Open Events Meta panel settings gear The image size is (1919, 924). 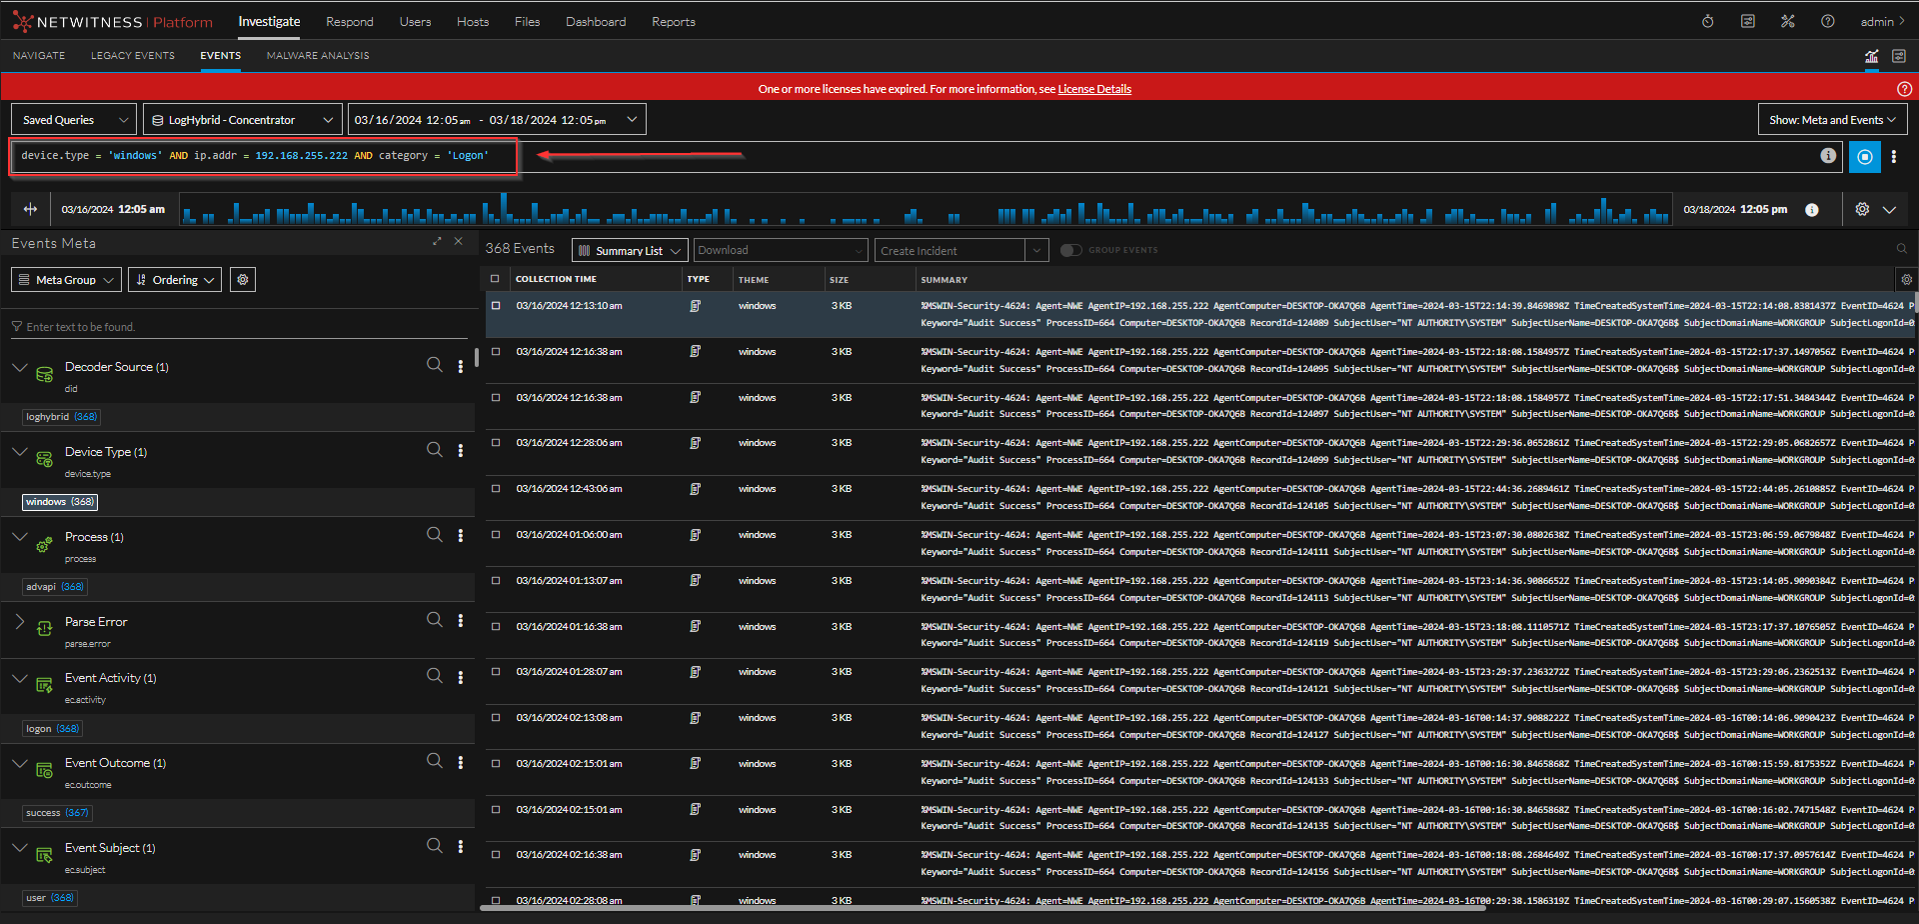[x=243, y=280]
